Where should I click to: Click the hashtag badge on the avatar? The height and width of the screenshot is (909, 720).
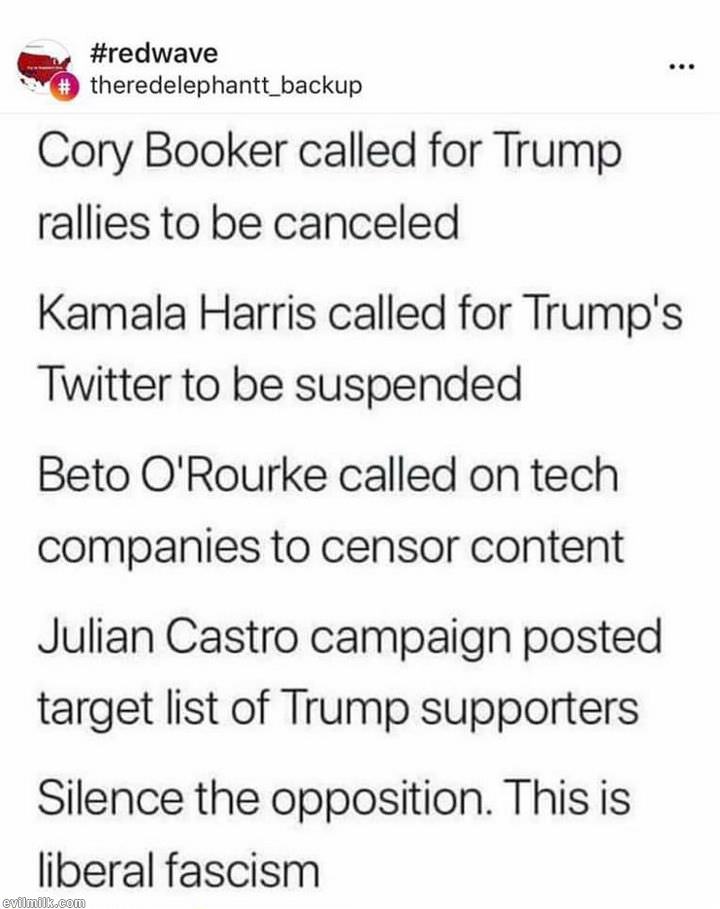point(63,87)
